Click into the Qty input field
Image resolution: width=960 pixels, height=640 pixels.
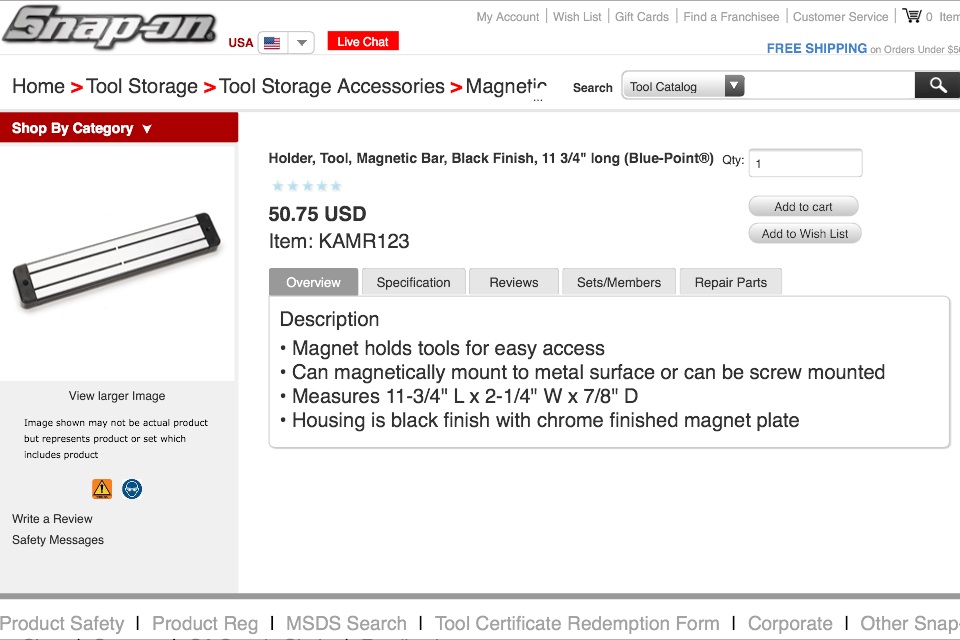click(805, 163)
